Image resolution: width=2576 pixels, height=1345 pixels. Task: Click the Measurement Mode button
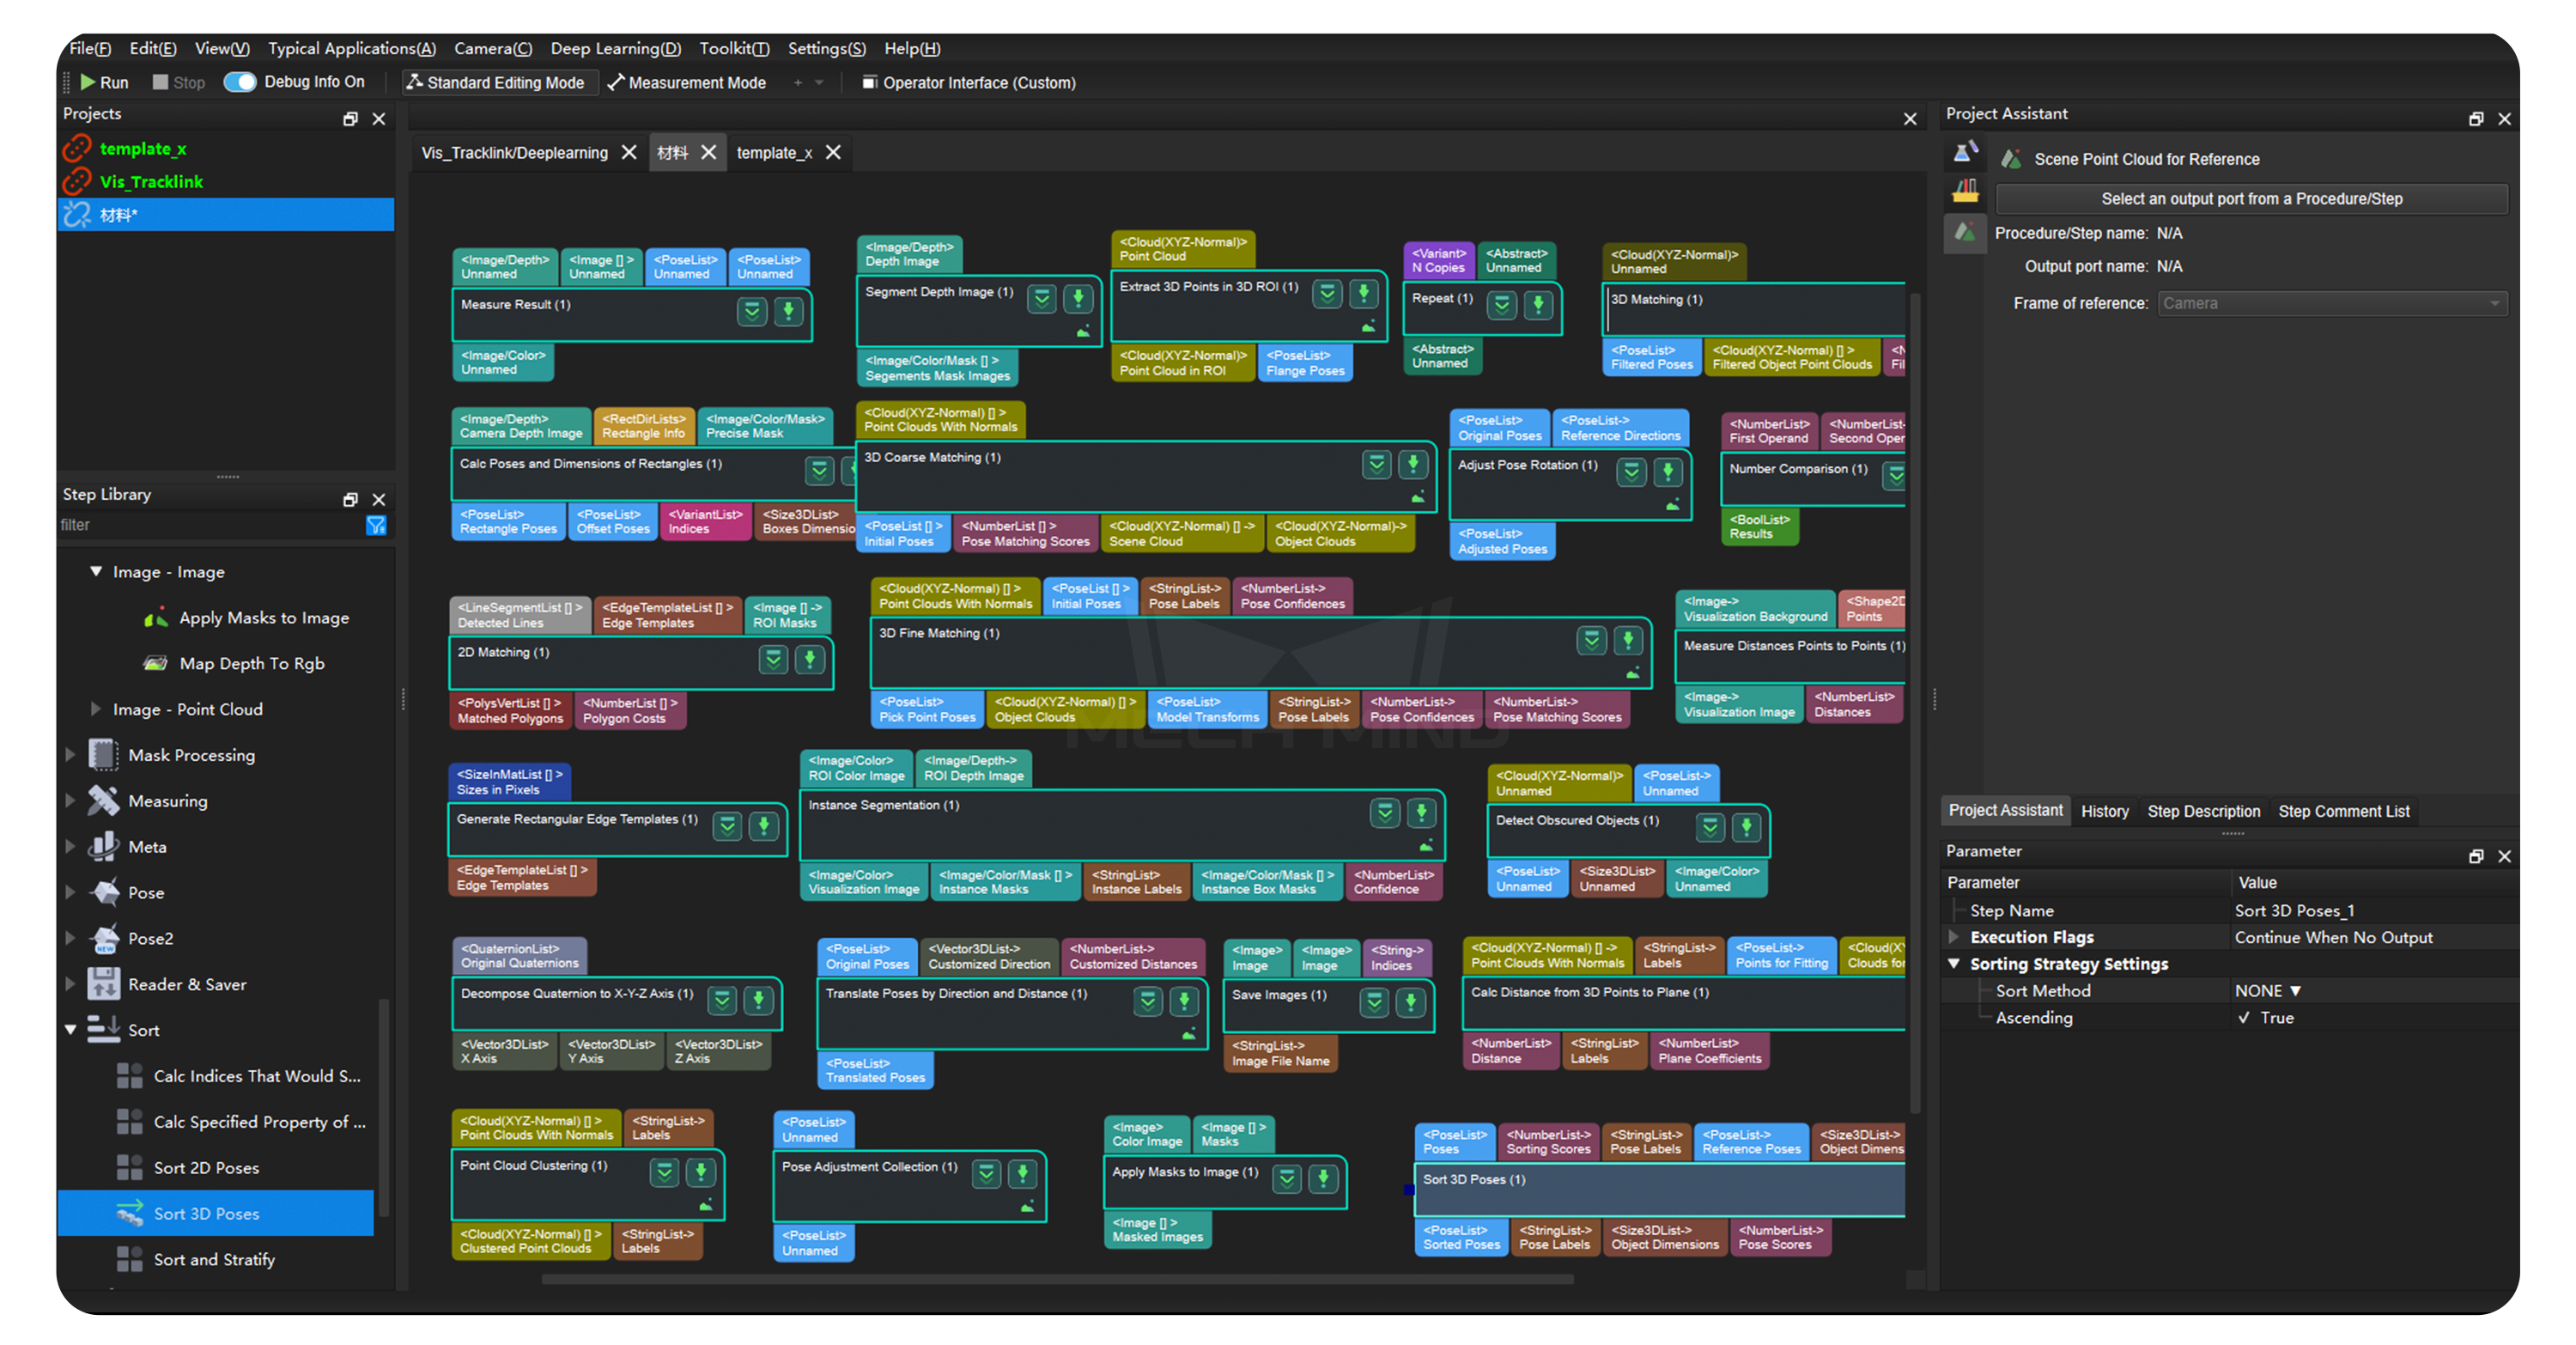pyautogui.click(x=686, y=82)
